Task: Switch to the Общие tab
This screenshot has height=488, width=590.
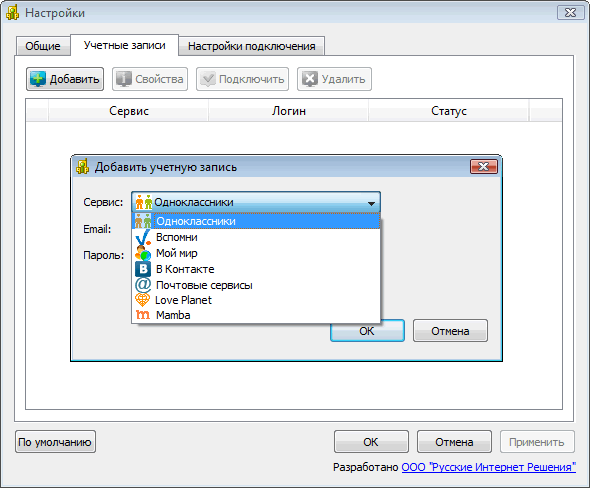Action: 43,46
